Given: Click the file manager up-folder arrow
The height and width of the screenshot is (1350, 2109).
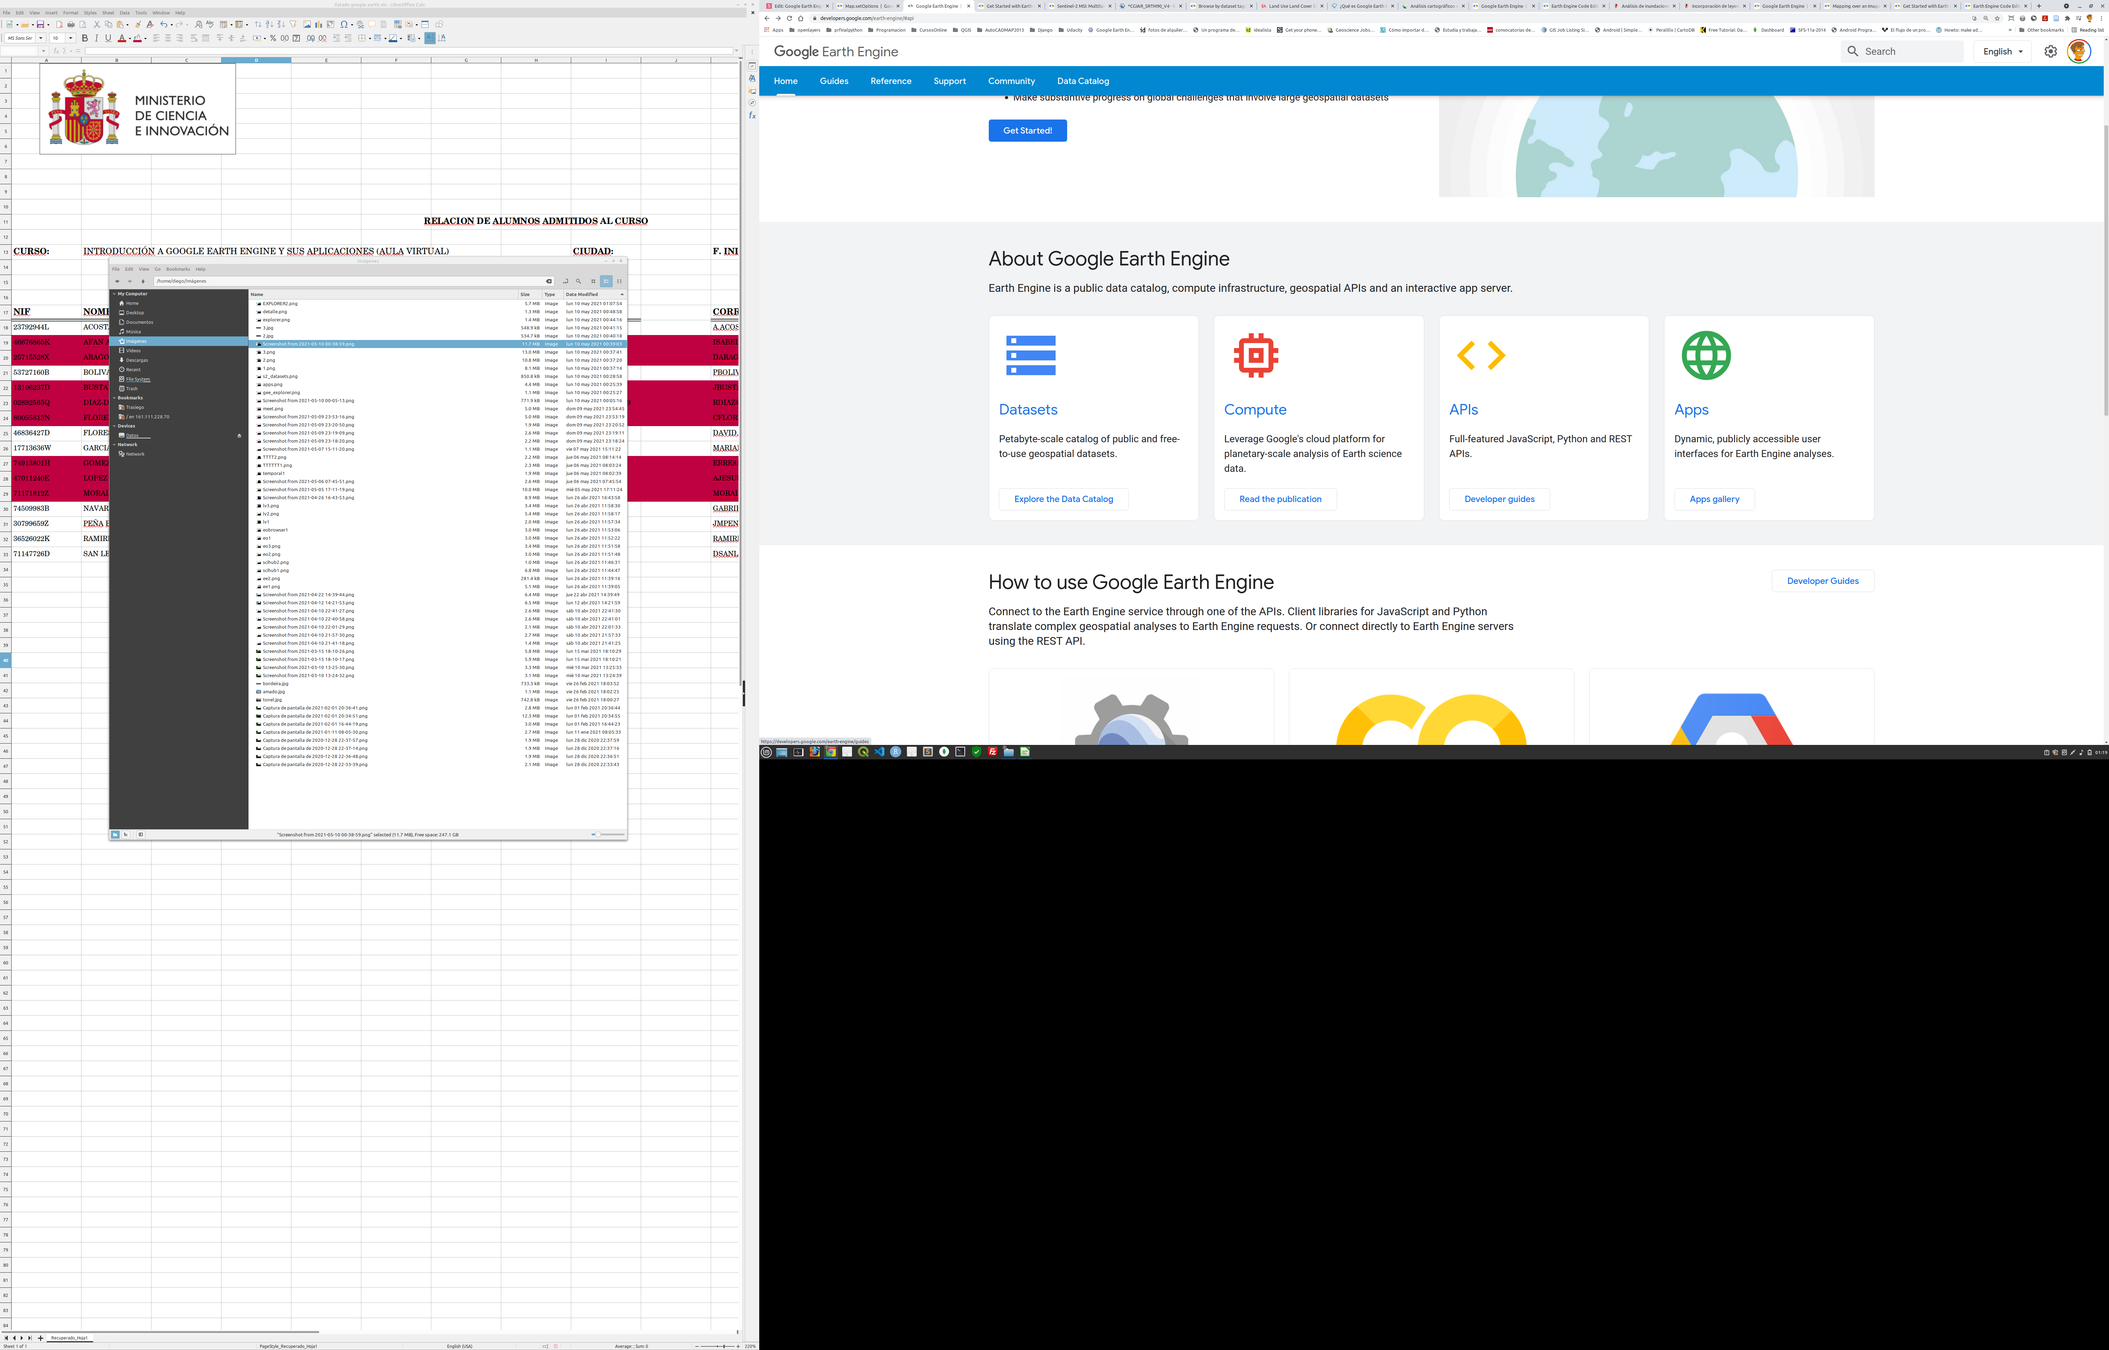Looking at the screenshot, I should coord(143,281).
